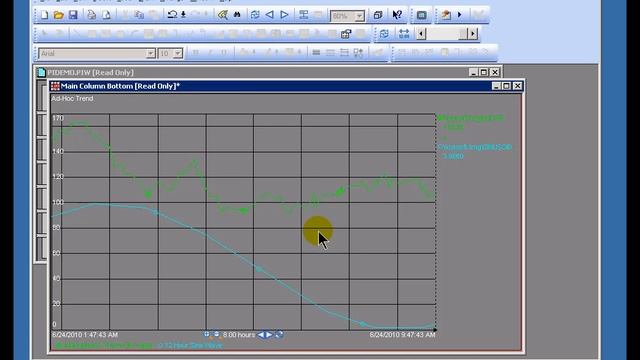Click the line weight icon

pyautogui.click(x=316, y=53)
